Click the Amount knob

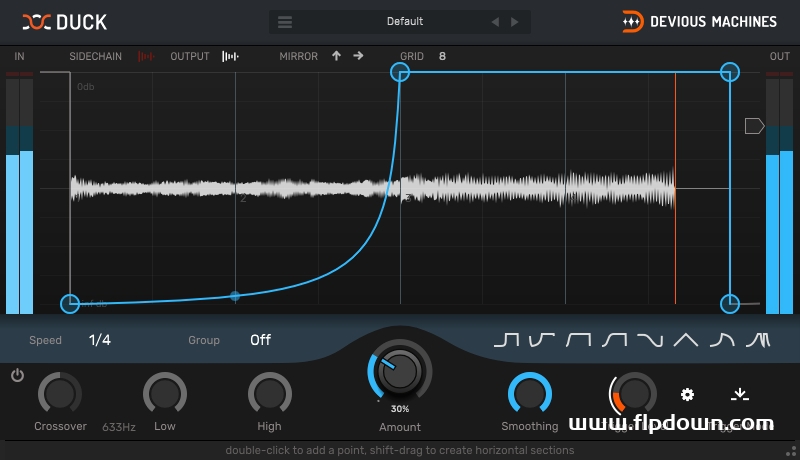click(399, 372)
